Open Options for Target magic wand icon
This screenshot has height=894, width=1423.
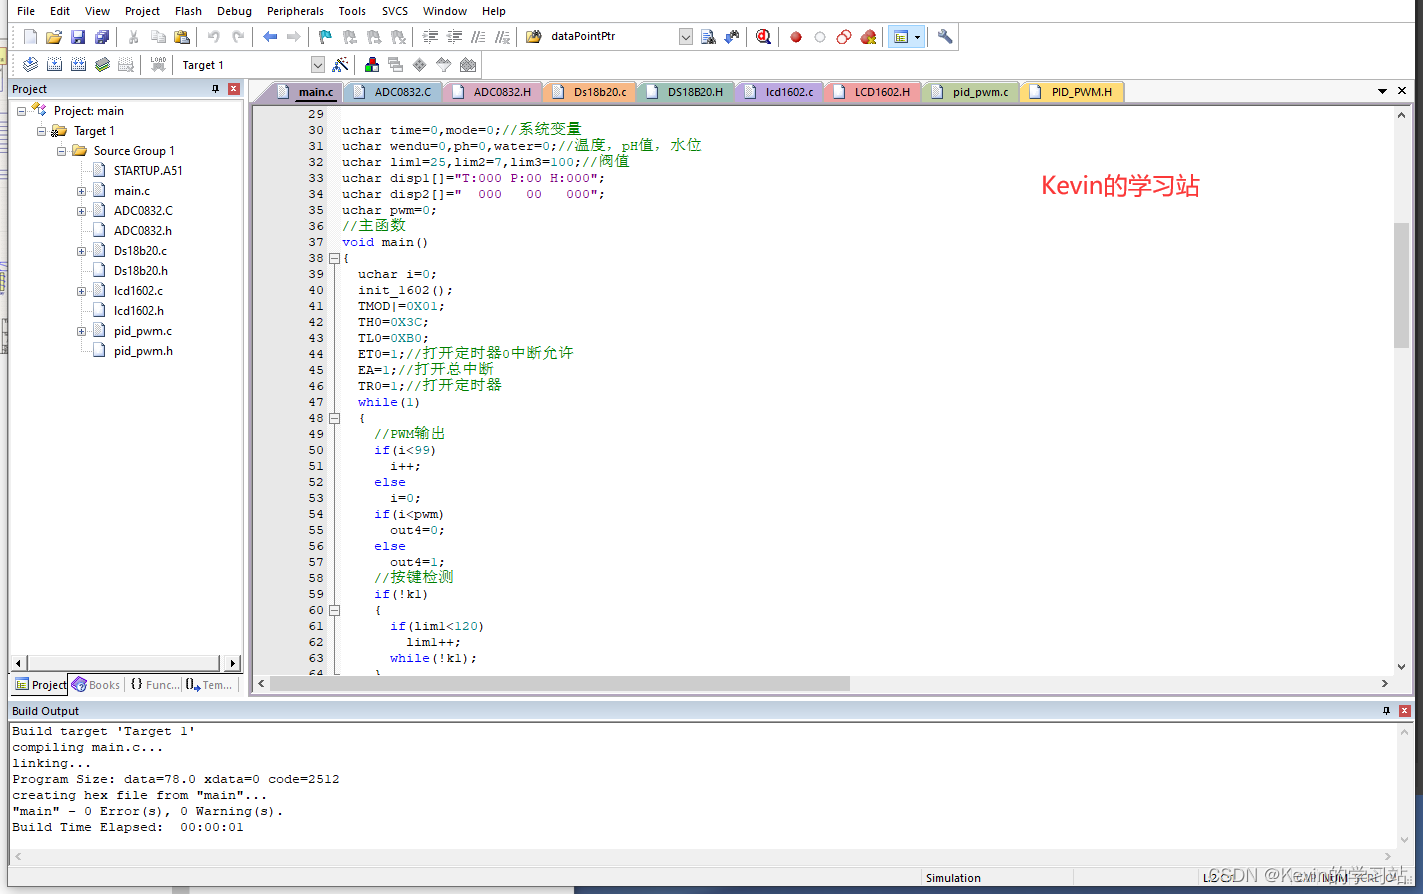pos(341,65)
